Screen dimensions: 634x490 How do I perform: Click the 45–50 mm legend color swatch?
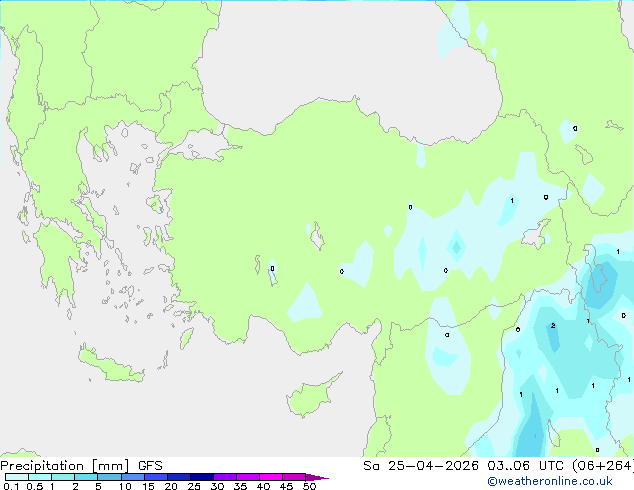pyautogui.click(x=294, y=477)
